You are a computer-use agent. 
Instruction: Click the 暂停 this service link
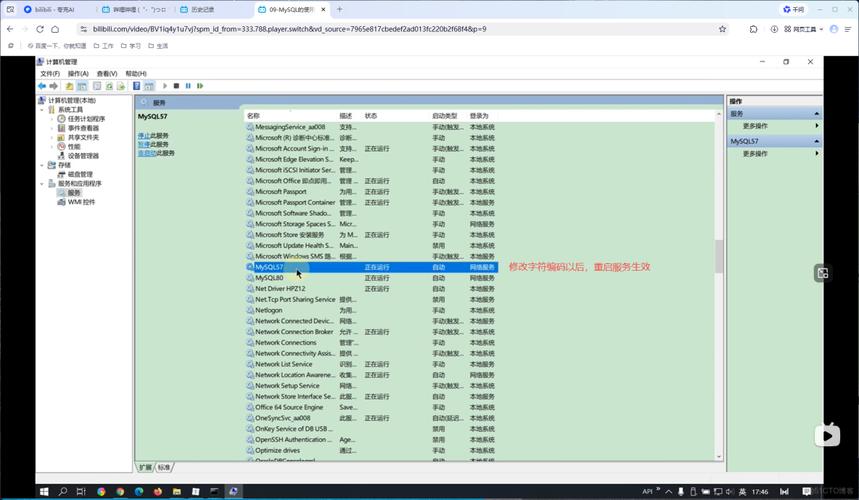coord(144,144)
